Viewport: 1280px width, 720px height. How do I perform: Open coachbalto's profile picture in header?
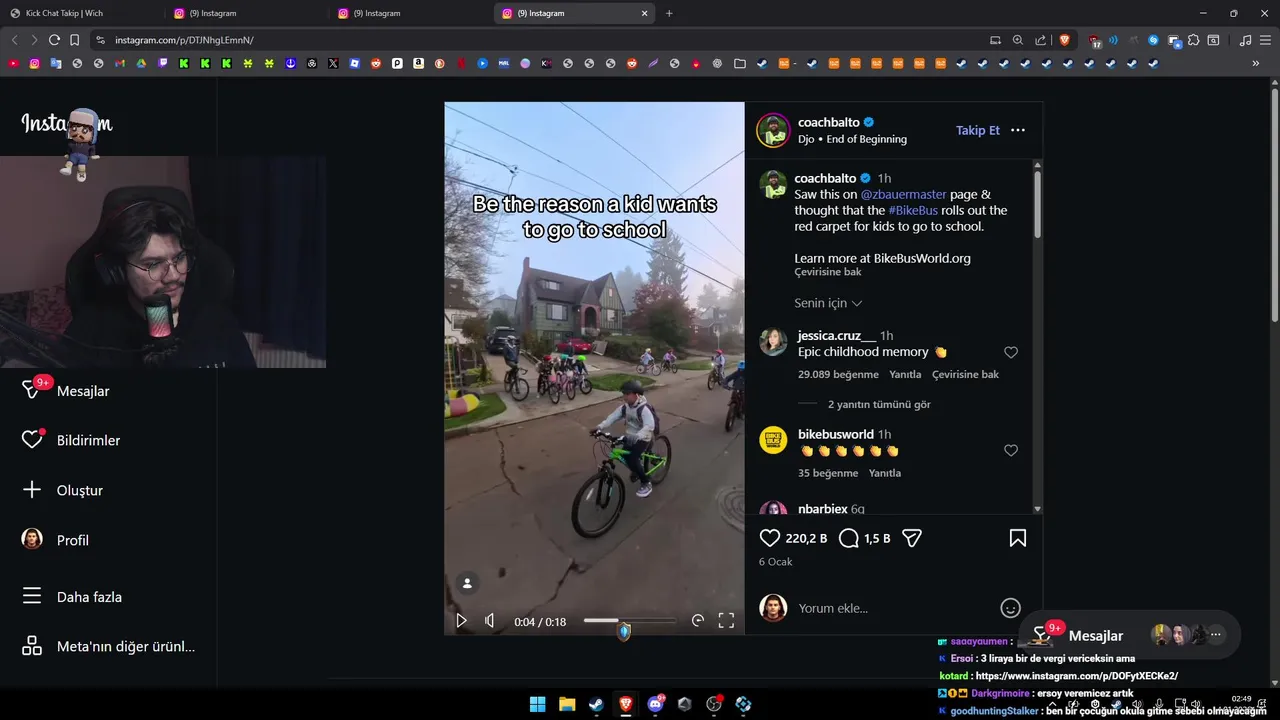coord(773,130)
